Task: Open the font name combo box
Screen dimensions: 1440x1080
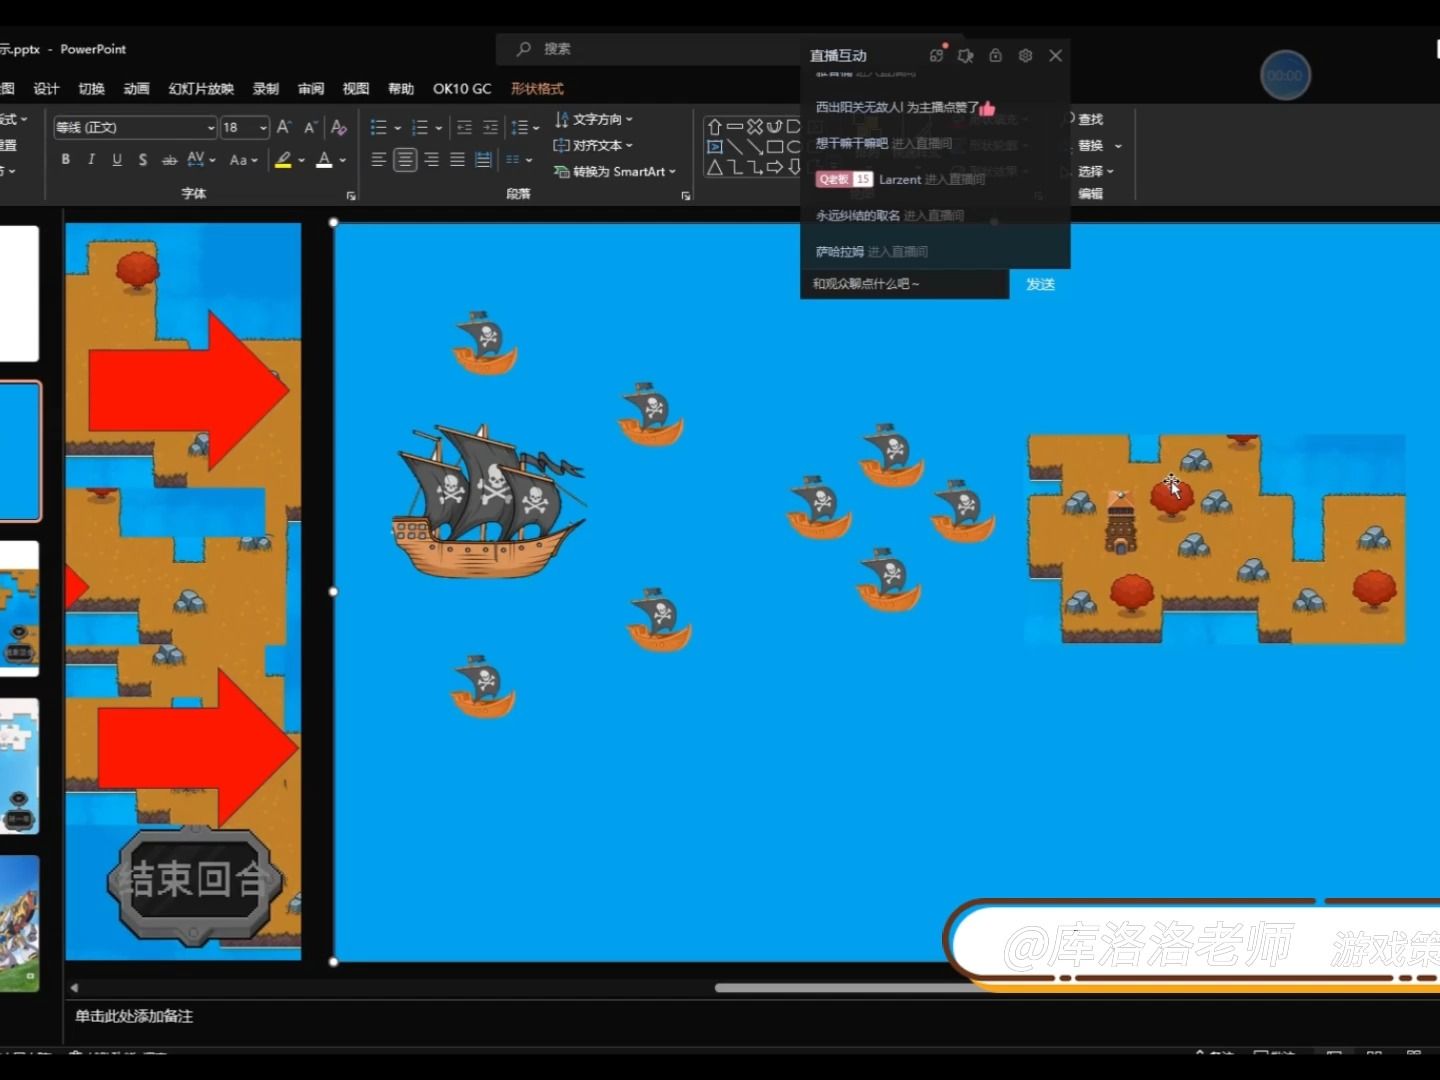Action: coord(135,127)
